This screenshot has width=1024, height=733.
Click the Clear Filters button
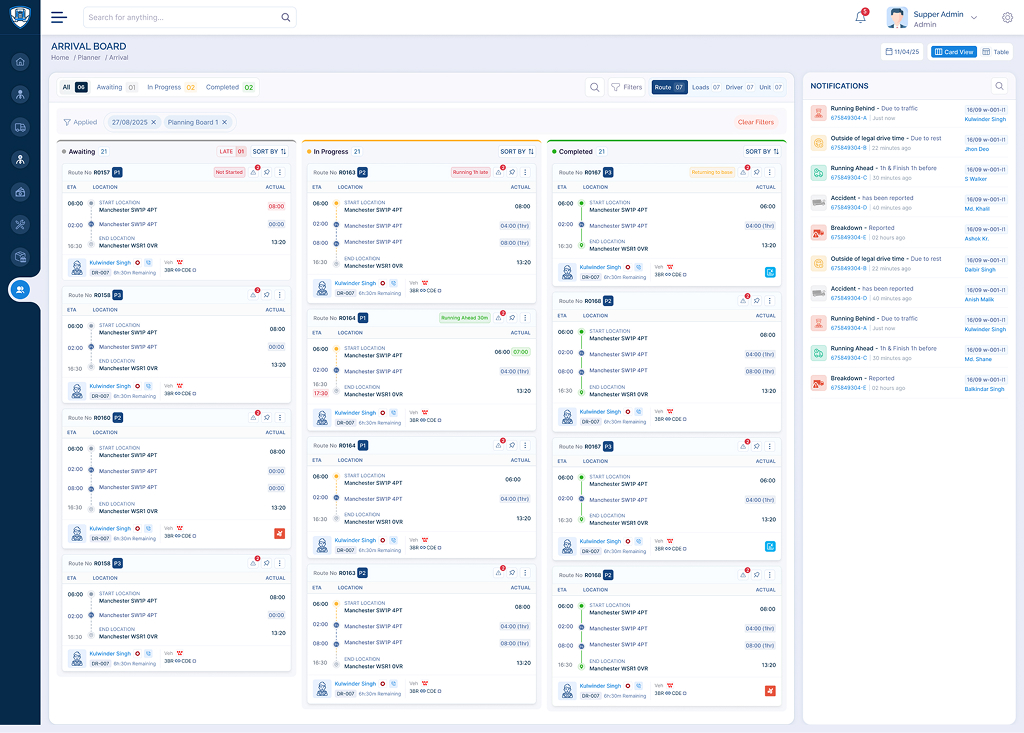tap(755, 122)
